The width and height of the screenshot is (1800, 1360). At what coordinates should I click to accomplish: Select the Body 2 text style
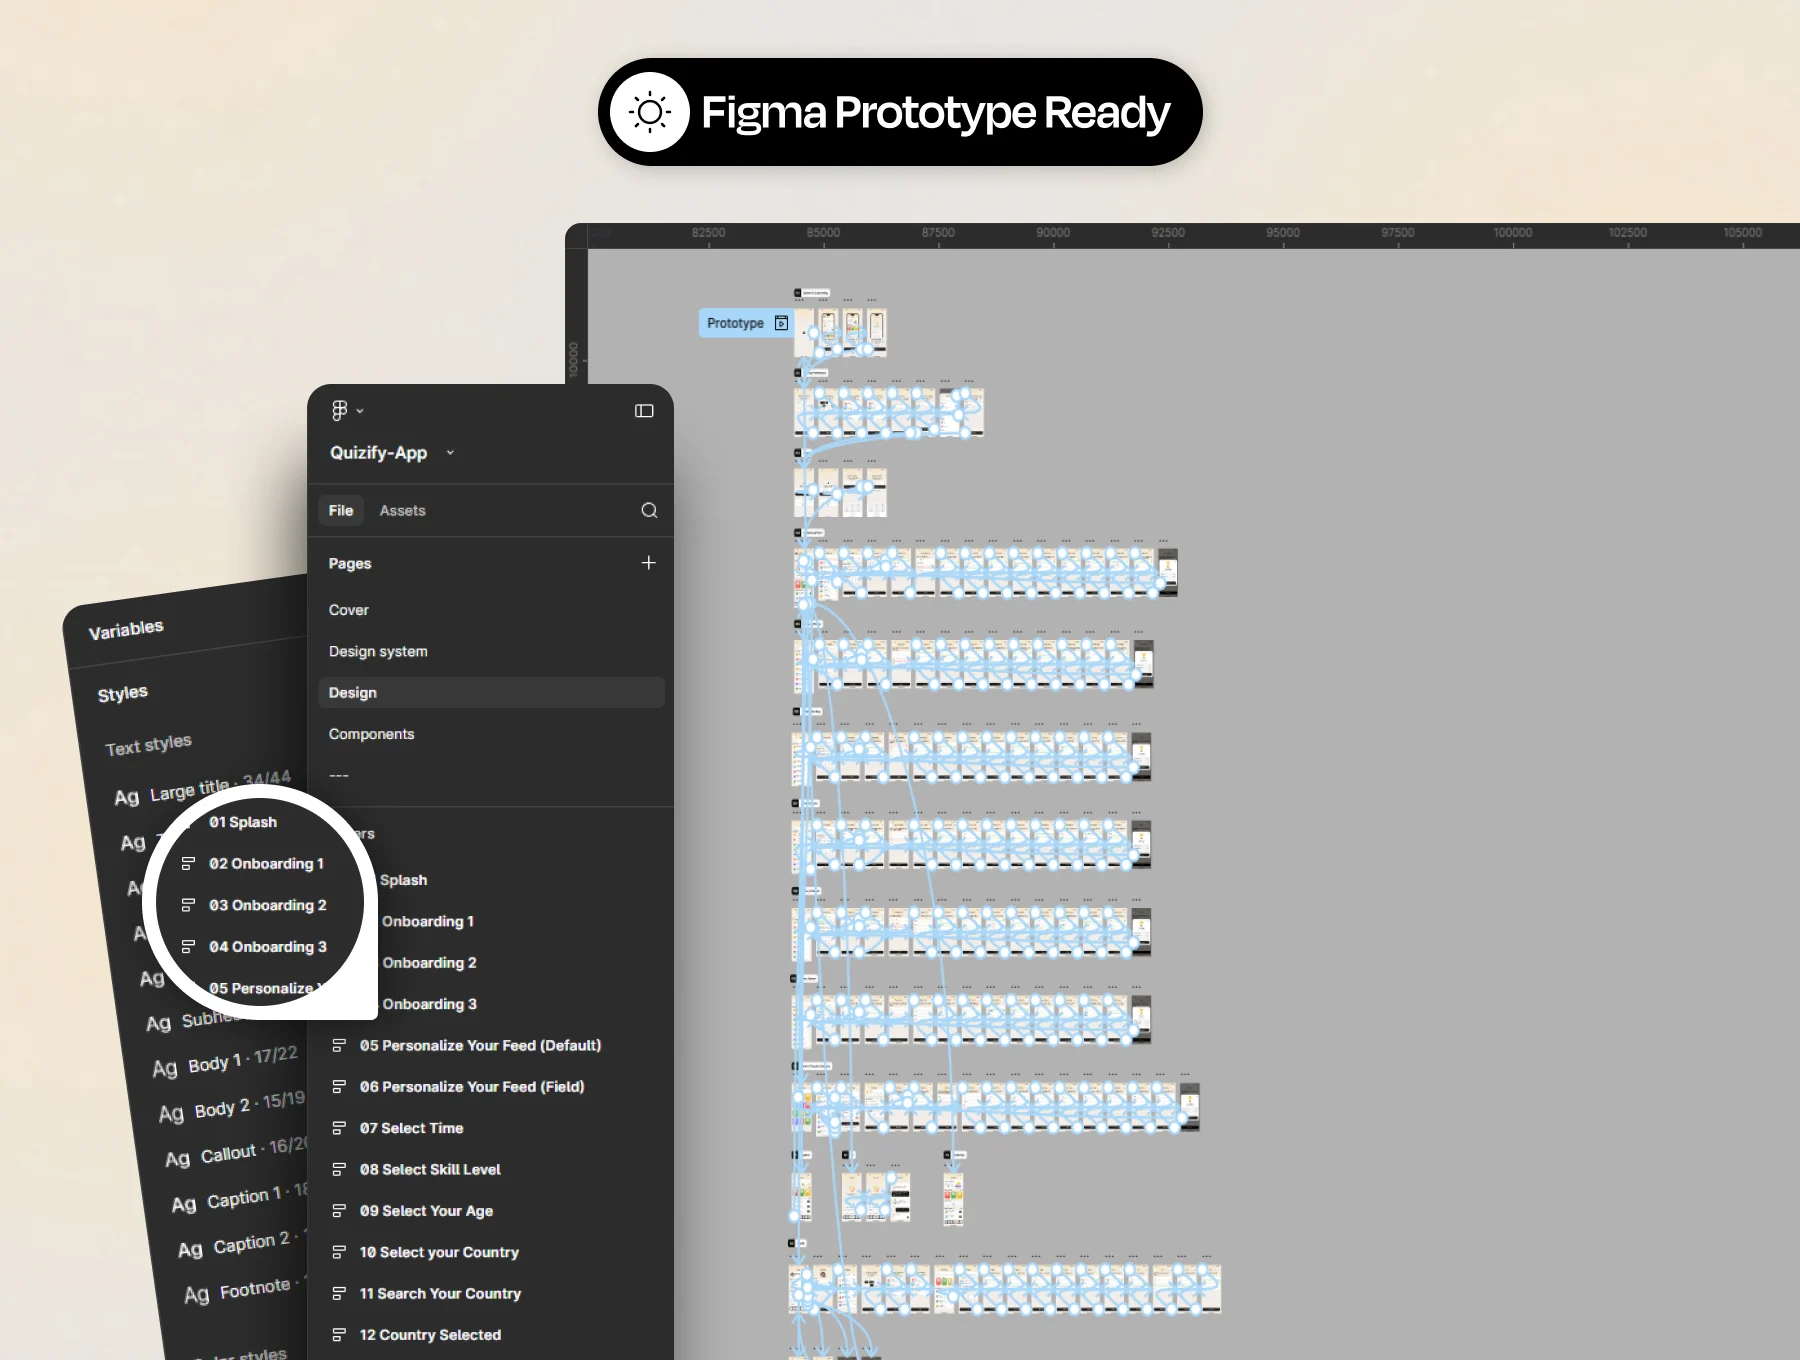tap(231, 1106)
